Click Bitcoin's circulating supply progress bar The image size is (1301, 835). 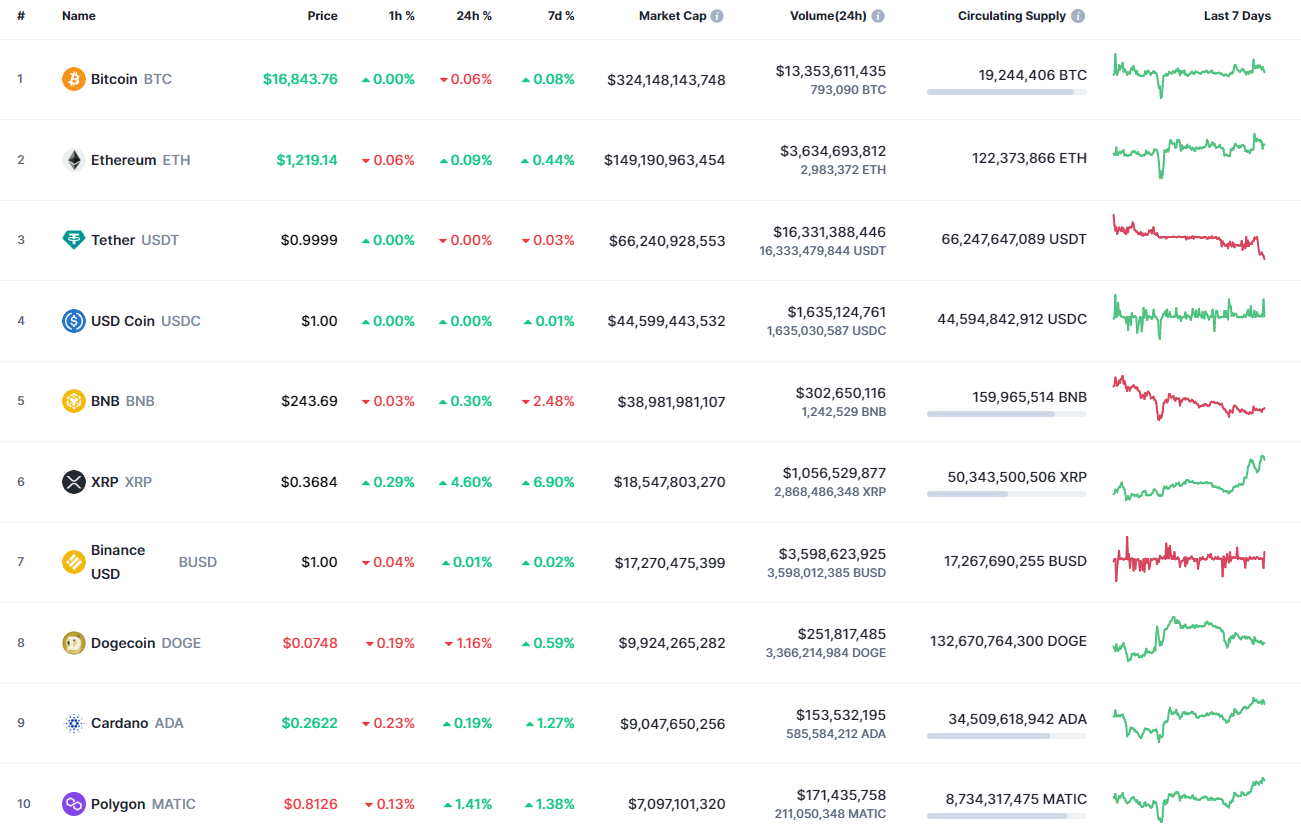(1006, 92)
